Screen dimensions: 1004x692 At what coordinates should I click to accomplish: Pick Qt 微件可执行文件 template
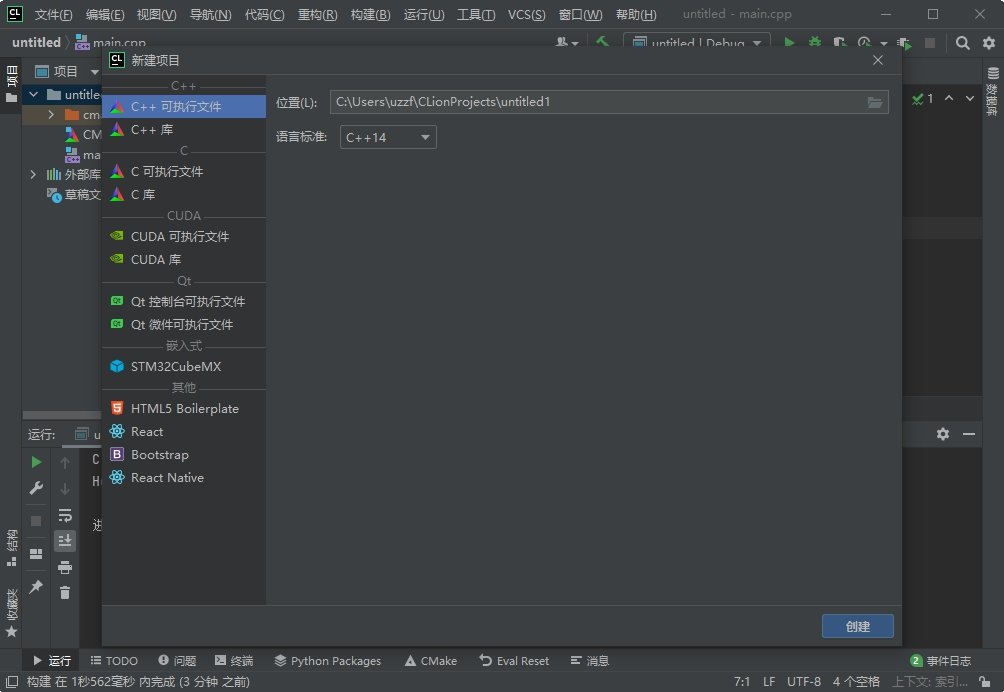184,324
